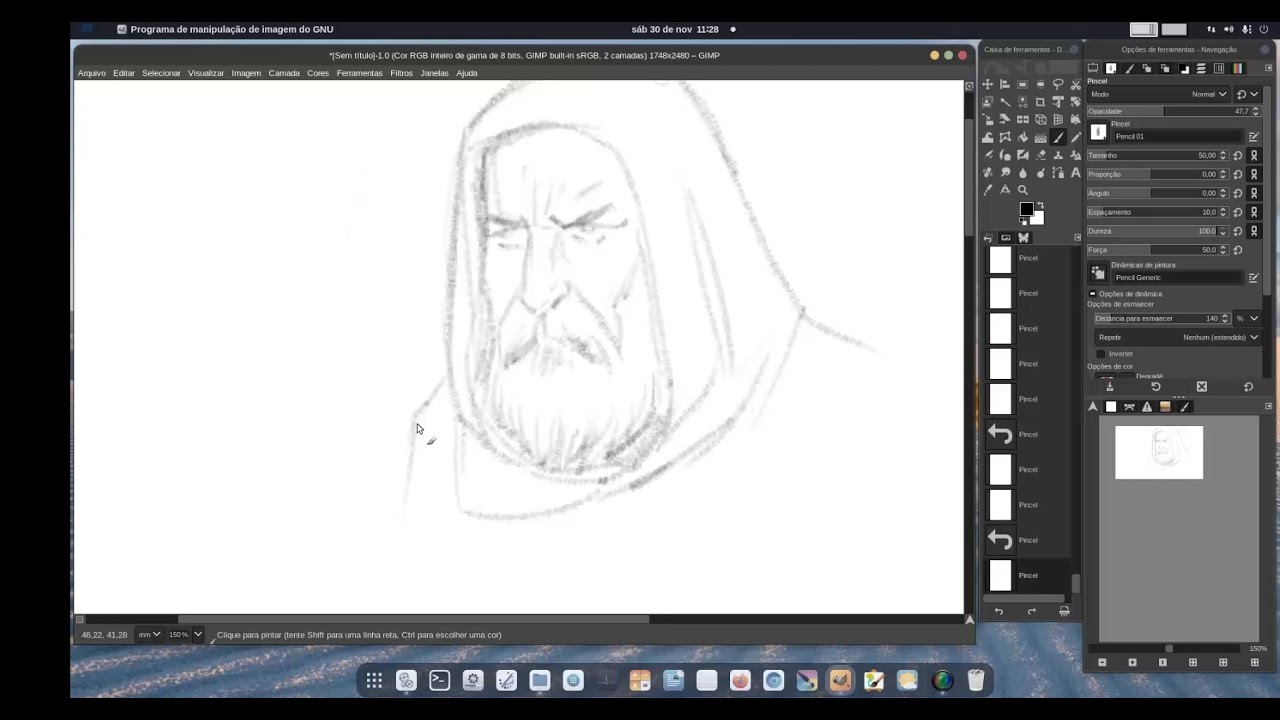1280x720 pixels.
Task: Toggle link of Ângulo to brush default
Action: pyautogui.click(x=1253, y=193)
